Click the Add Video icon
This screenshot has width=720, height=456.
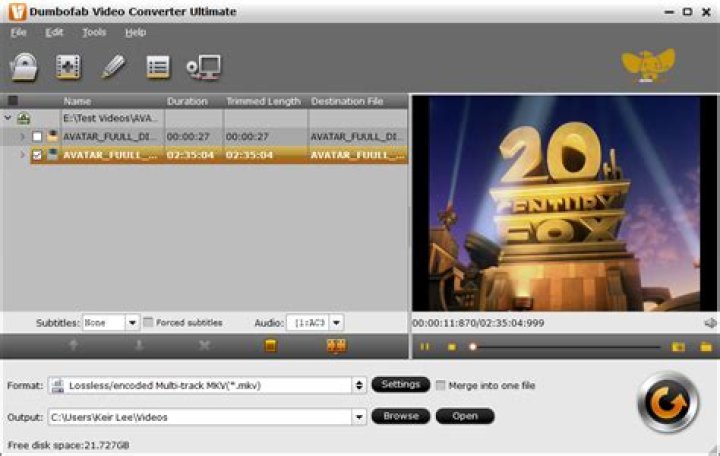tap(68, 67)
